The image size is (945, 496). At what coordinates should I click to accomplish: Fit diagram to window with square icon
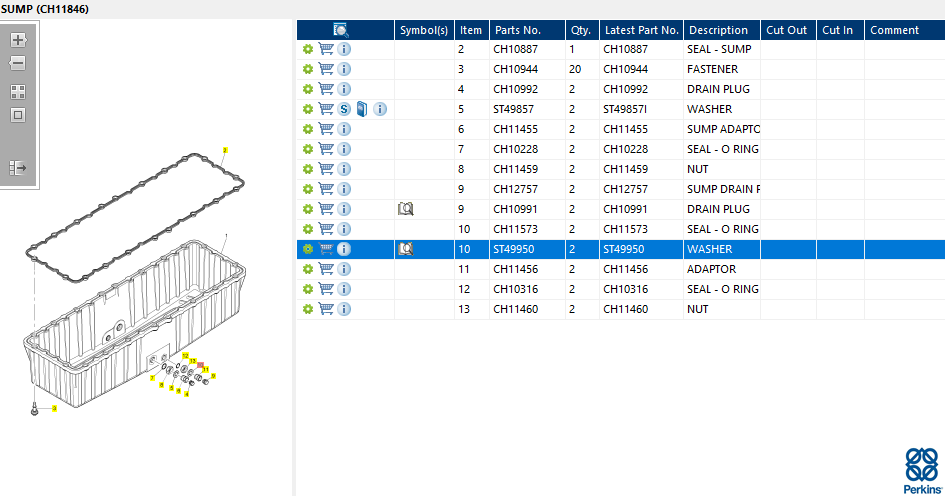coord(18,115)
